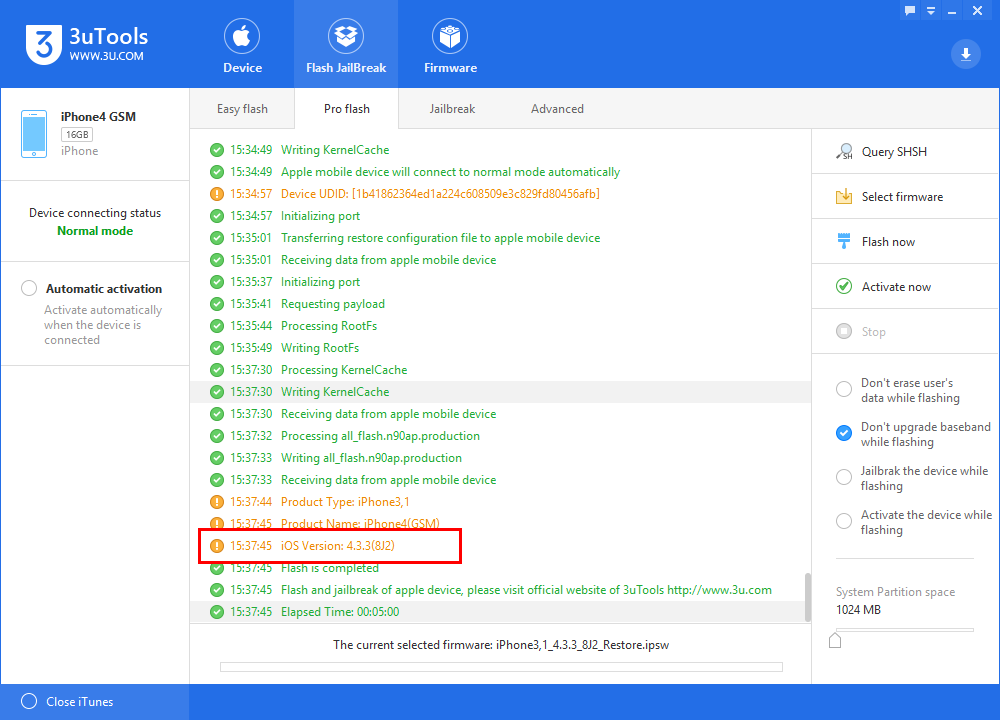Click the iPhone4 GSM device icon
This screenshot has width=1000, height=720.
point(34,134)
